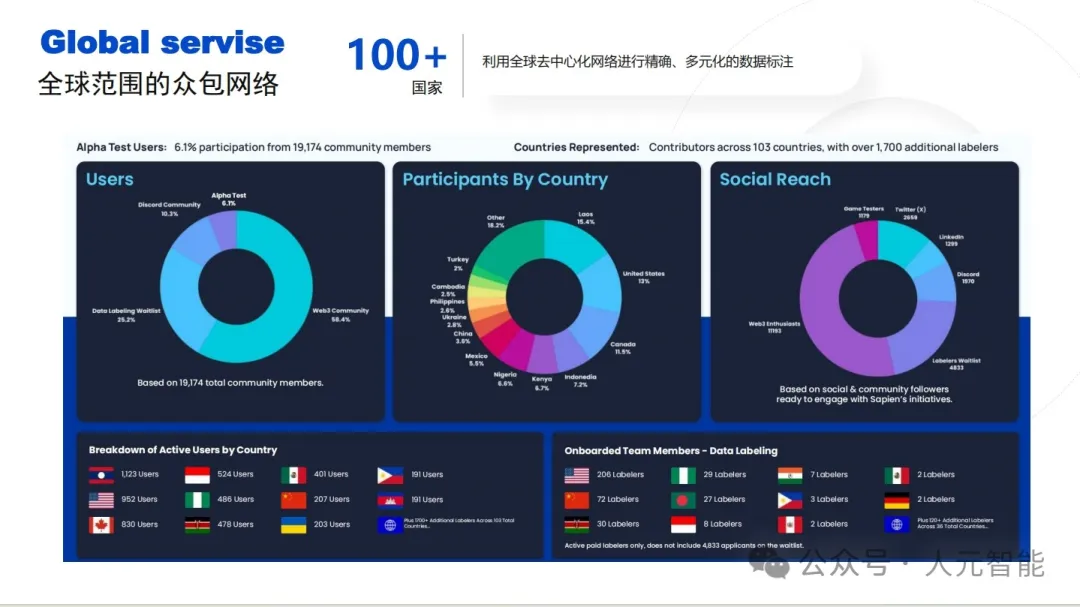Click the Ukraine flag beside 203 Users
The image size is (1080, 607).
(293, 525)
